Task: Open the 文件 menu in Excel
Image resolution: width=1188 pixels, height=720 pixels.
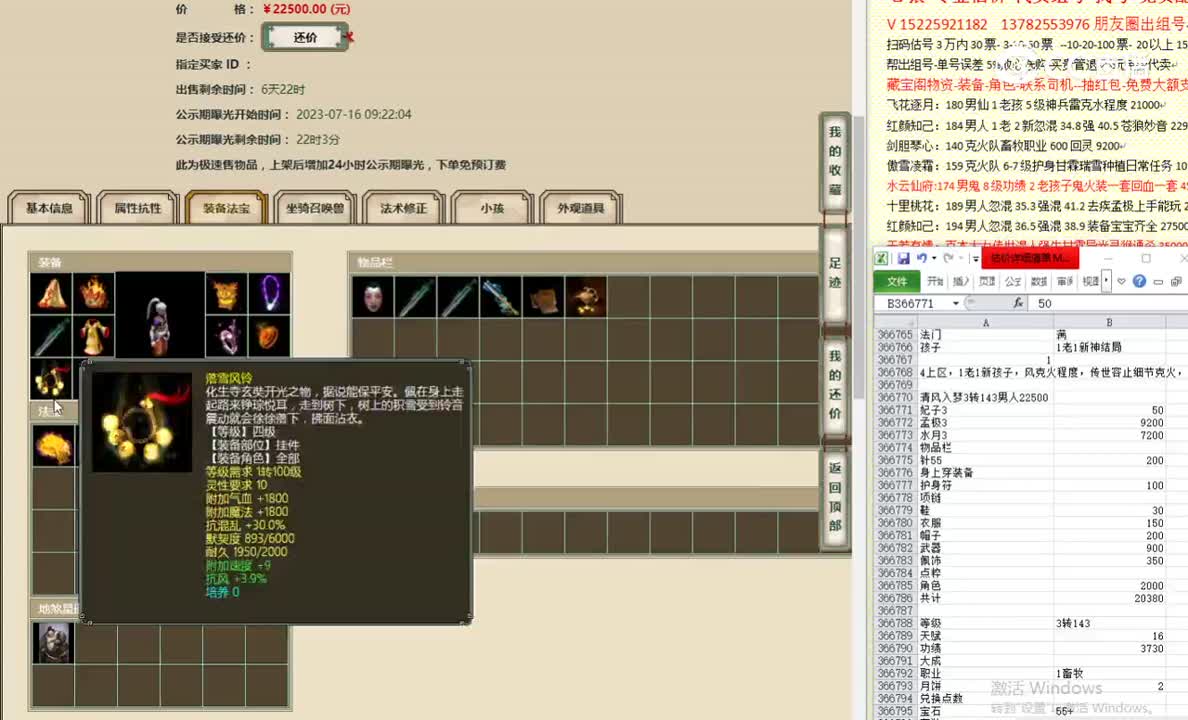Action: coord(898,281)
